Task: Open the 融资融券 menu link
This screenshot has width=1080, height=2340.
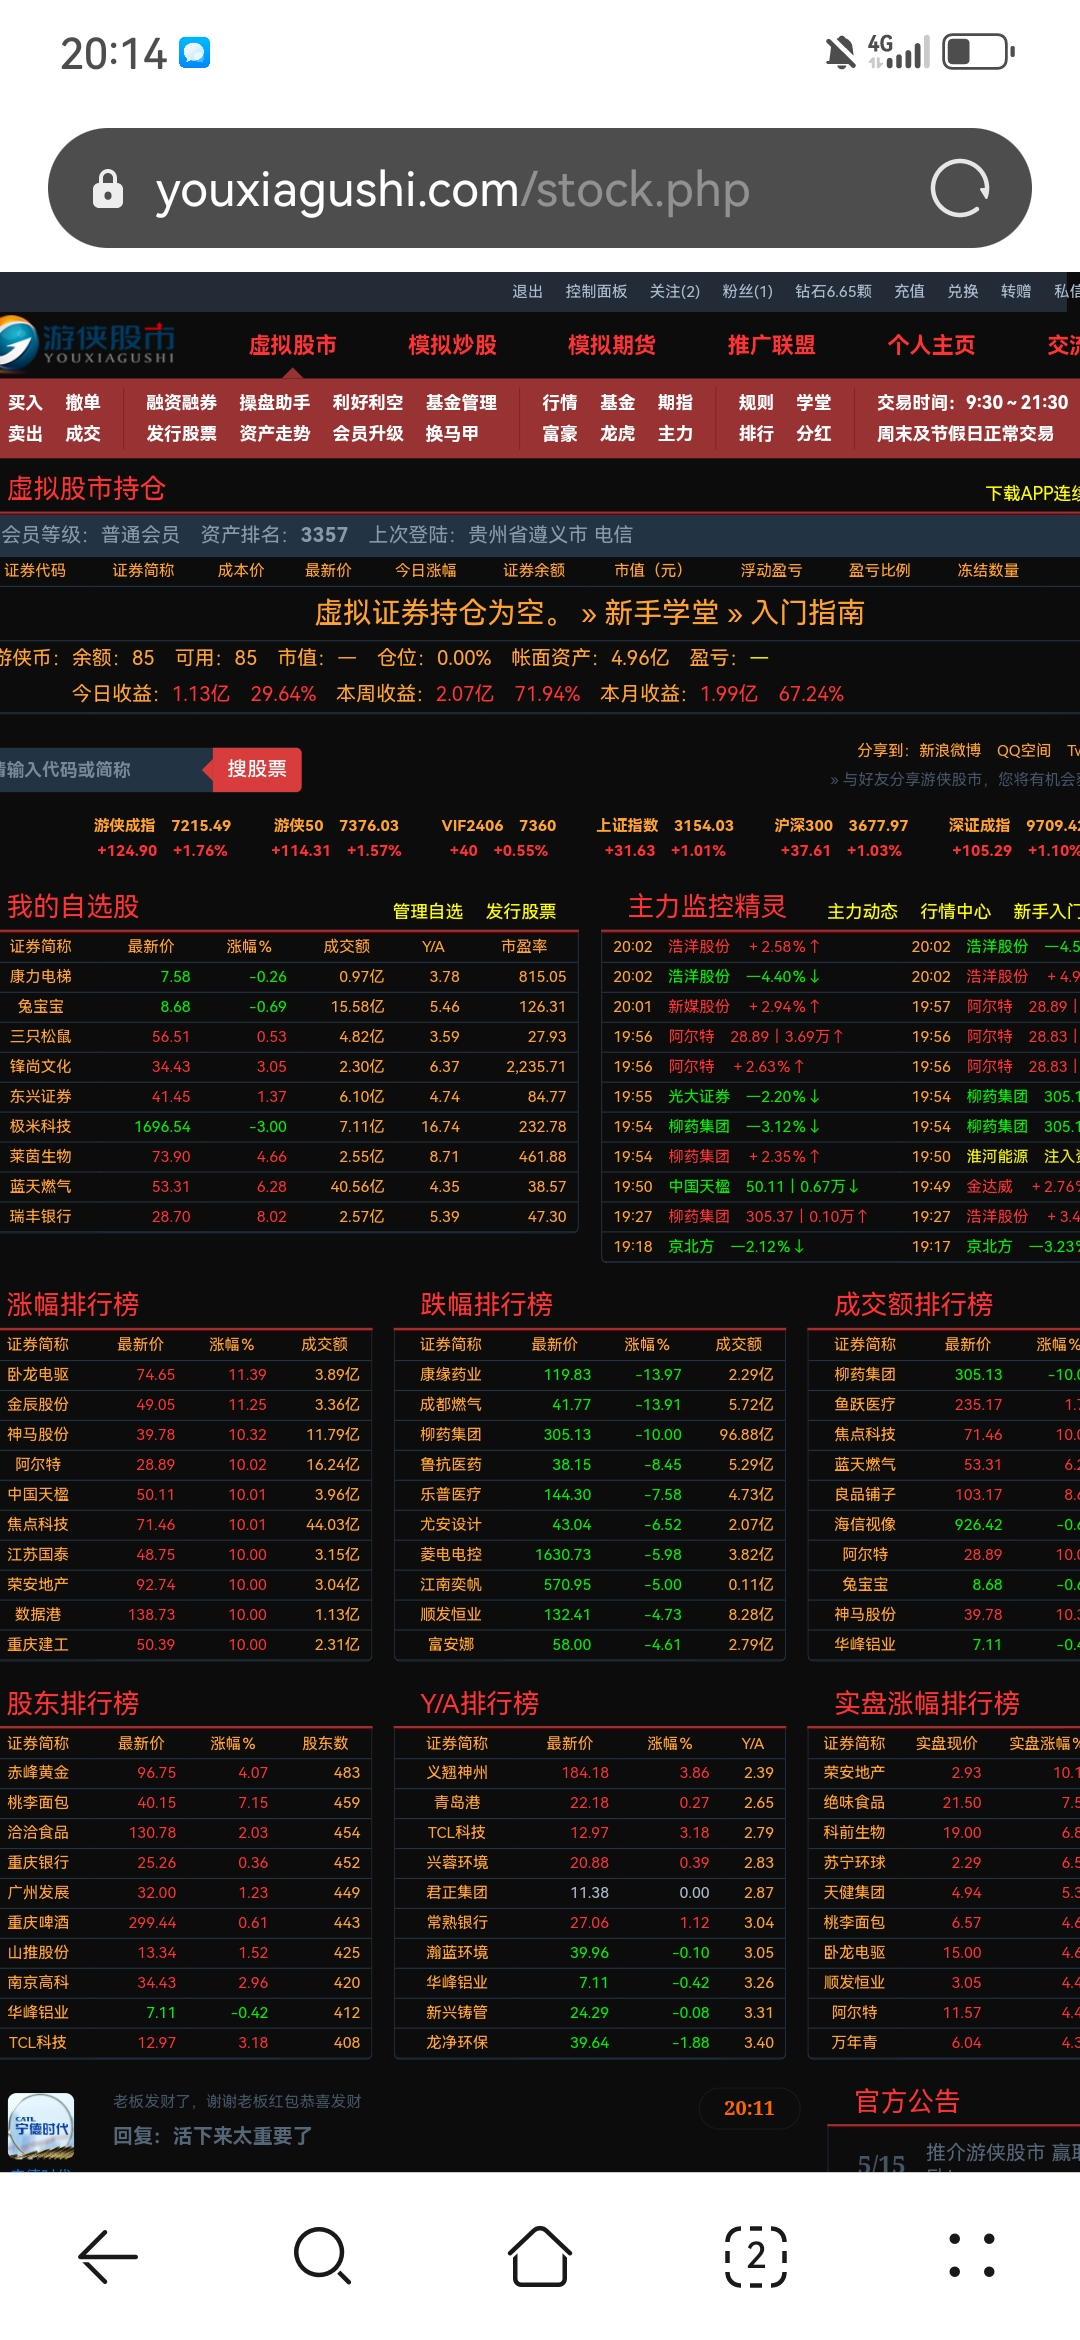Action: pos(181,402)
